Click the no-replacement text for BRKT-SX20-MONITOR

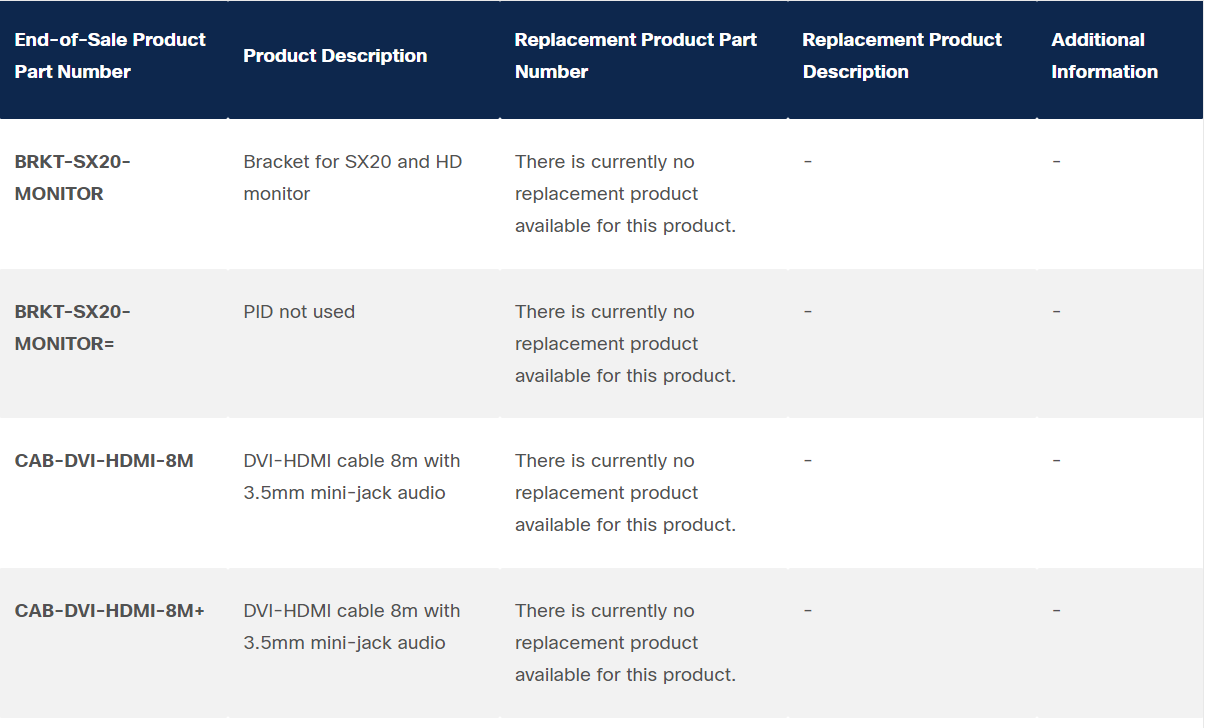tap(625, 194)
